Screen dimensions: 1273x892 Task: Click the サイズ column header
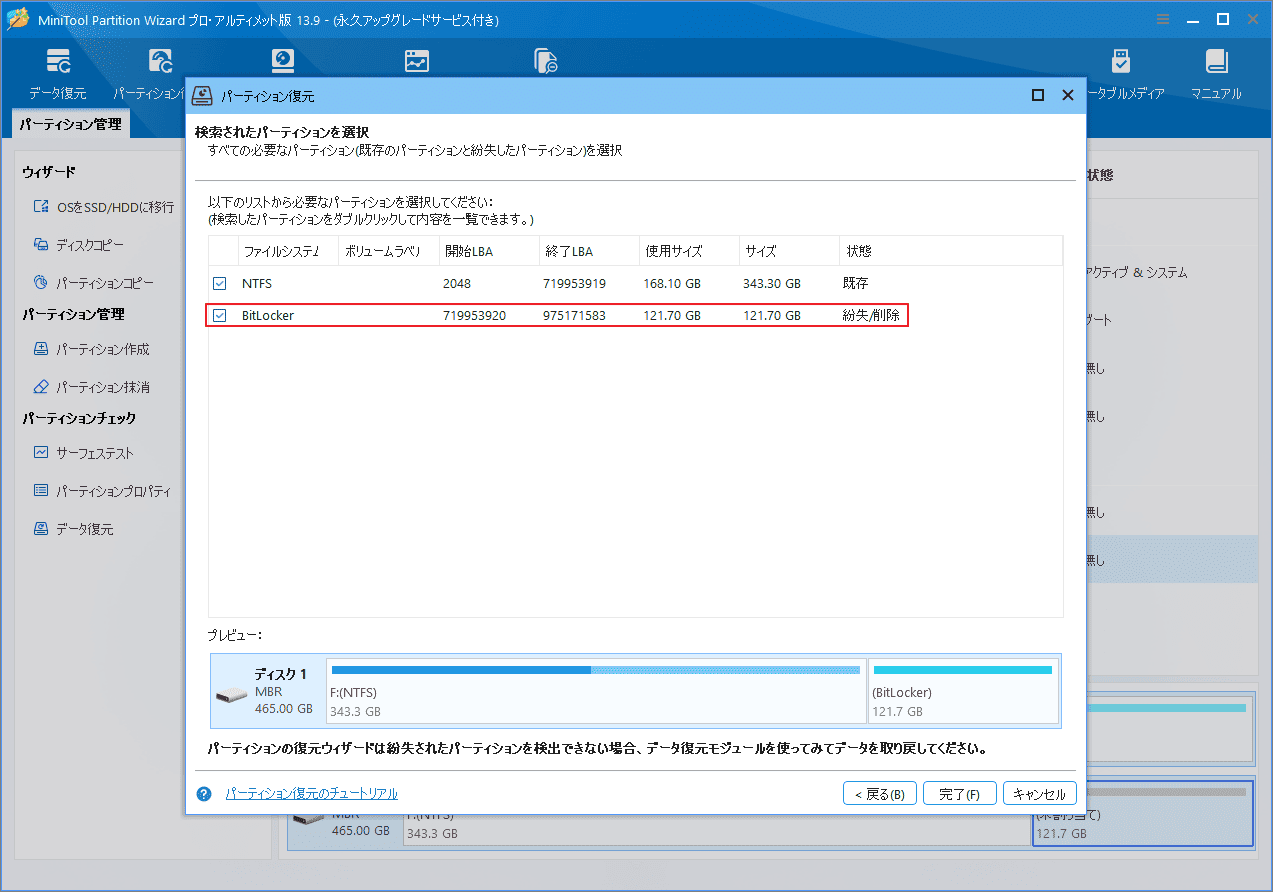point(788,251)
